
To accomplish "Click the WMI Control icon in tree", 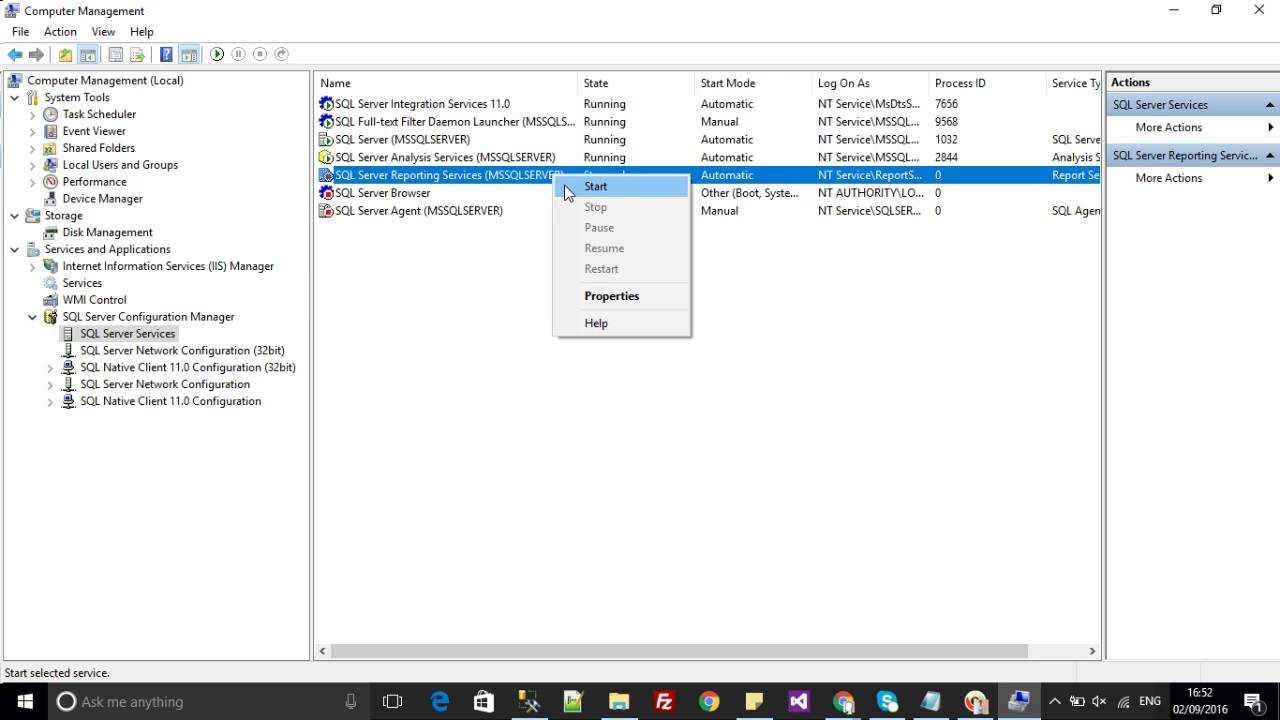I will point(50,300).
